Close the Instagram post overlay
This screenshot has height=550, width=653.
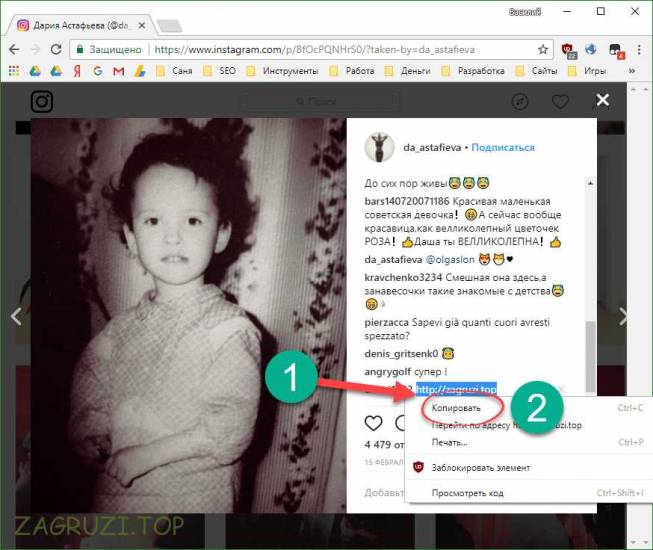pyautogui.click(x=602, y=100)
